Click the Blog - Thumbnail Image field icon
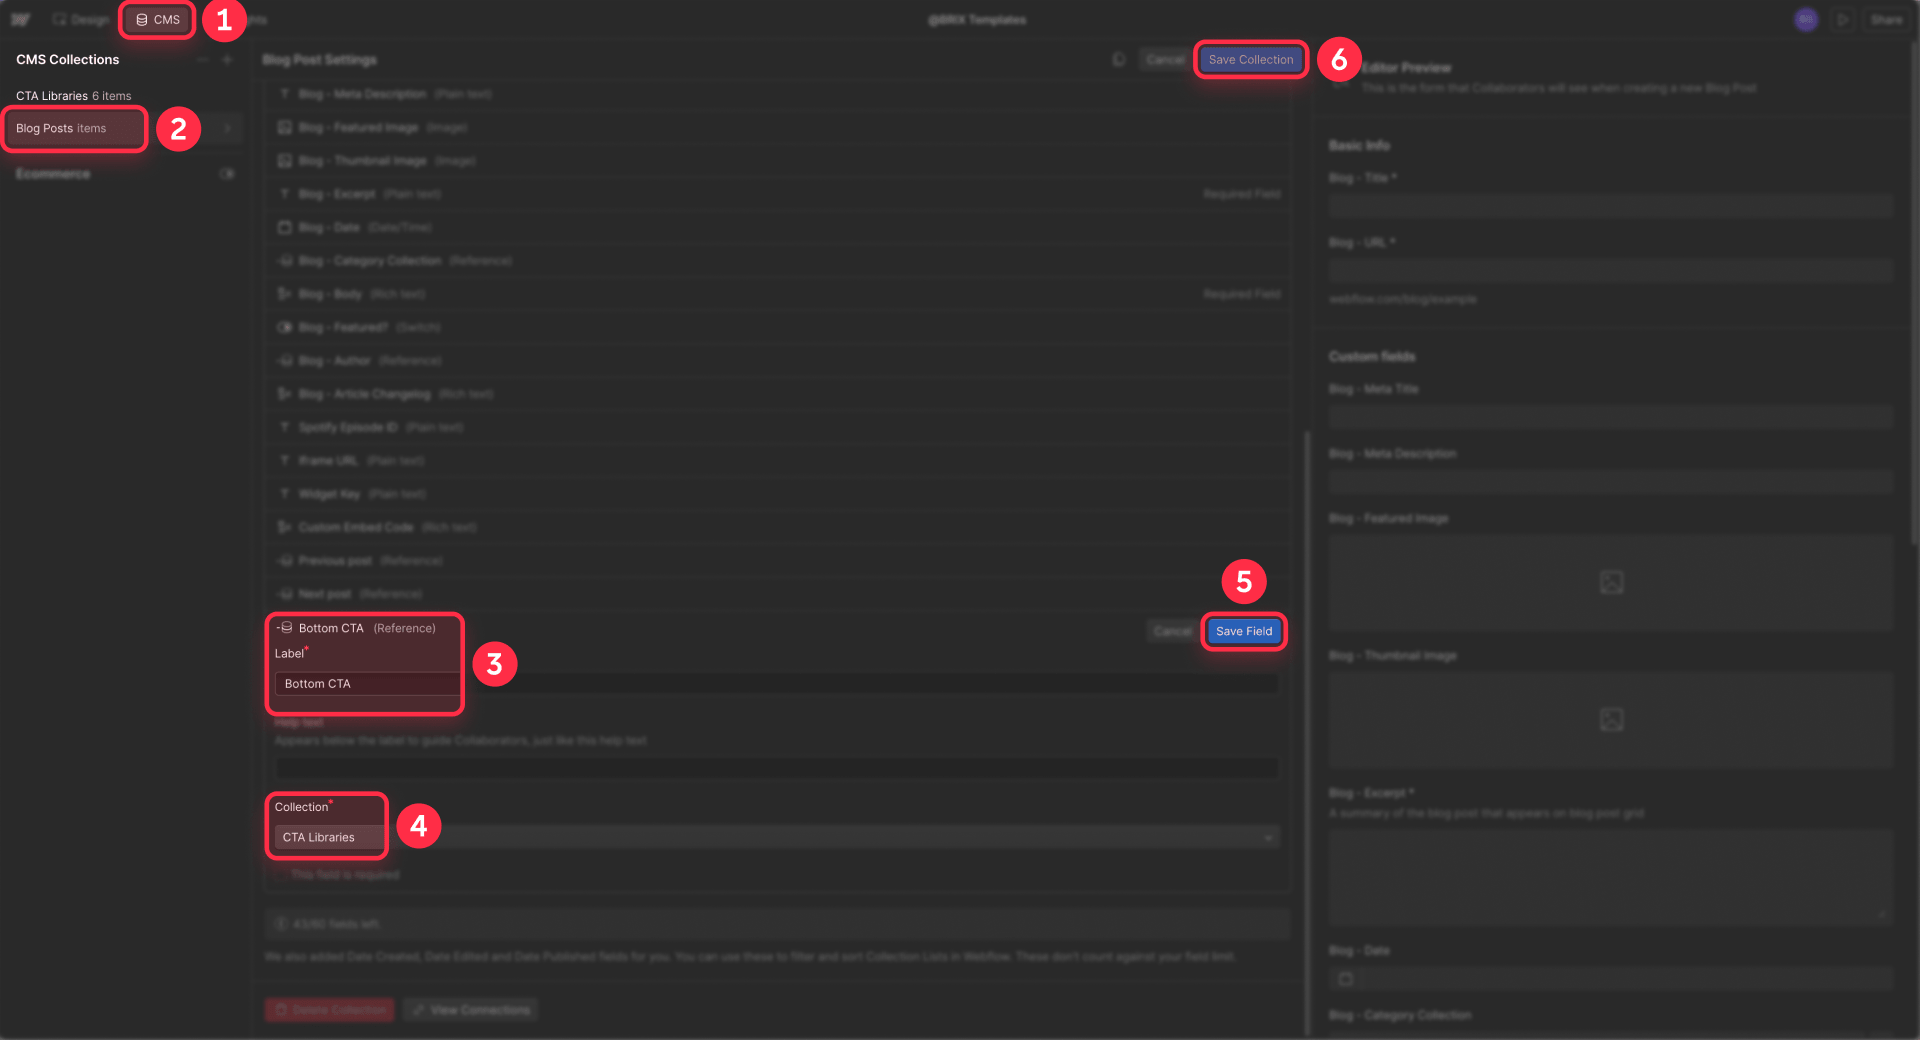1920x1040 pixels. click(285, 161)
